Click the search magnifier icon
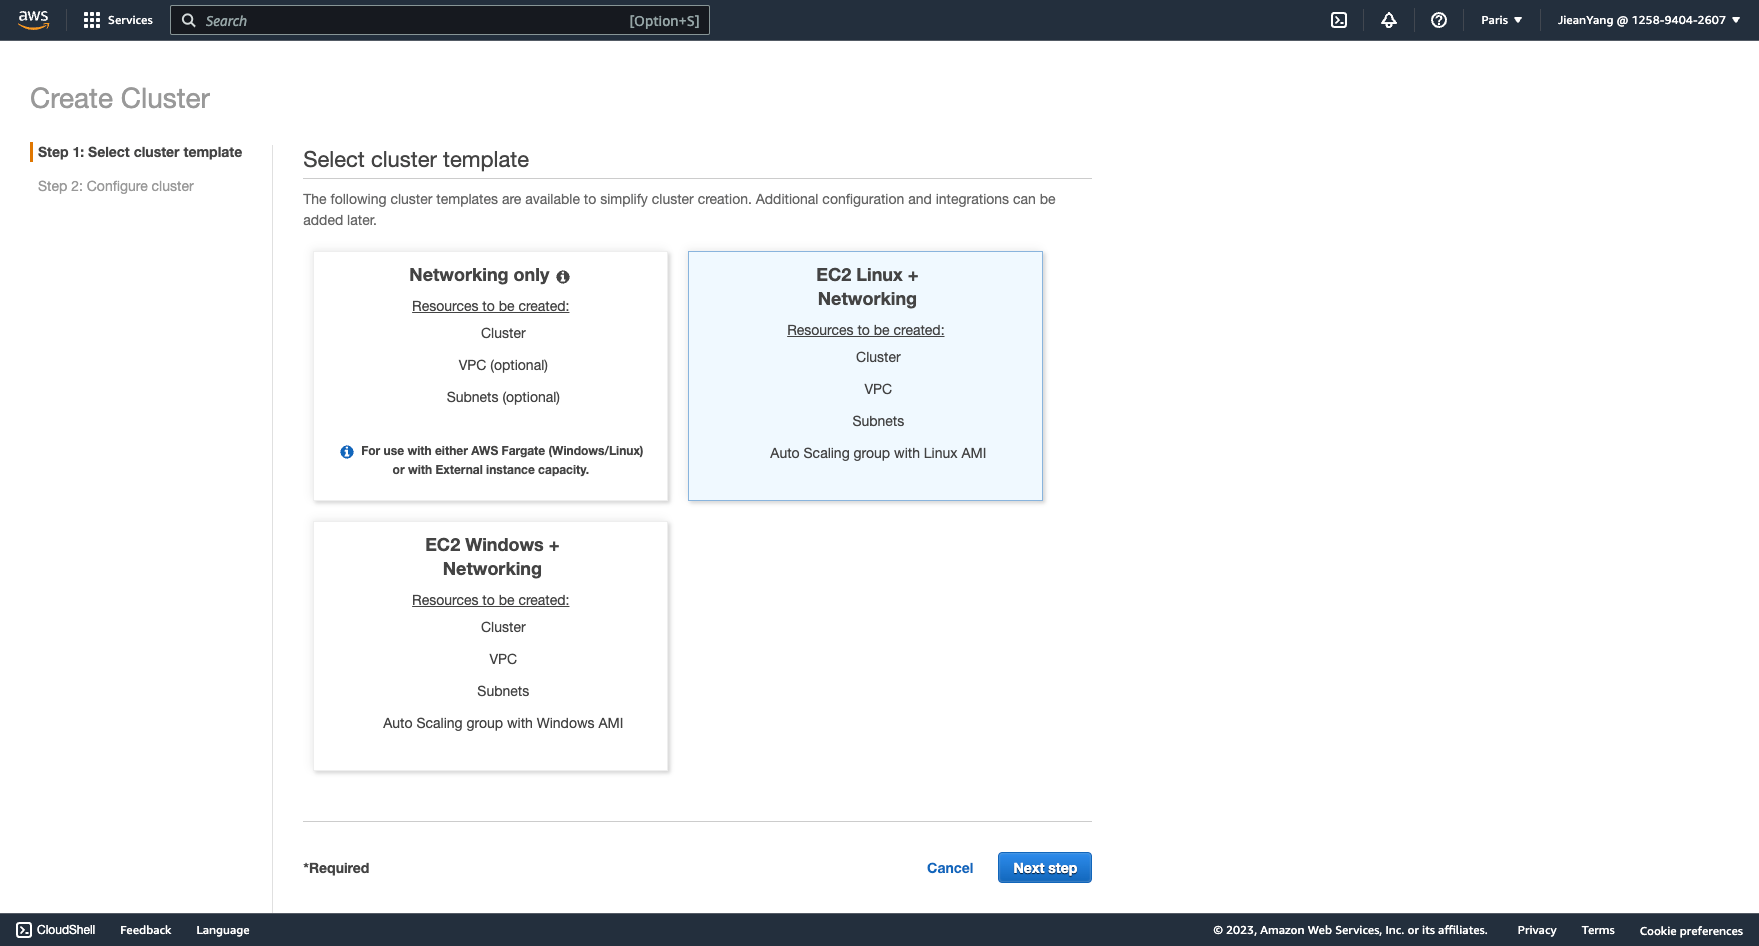1759x946 pixels. click(x=188, y=20)
